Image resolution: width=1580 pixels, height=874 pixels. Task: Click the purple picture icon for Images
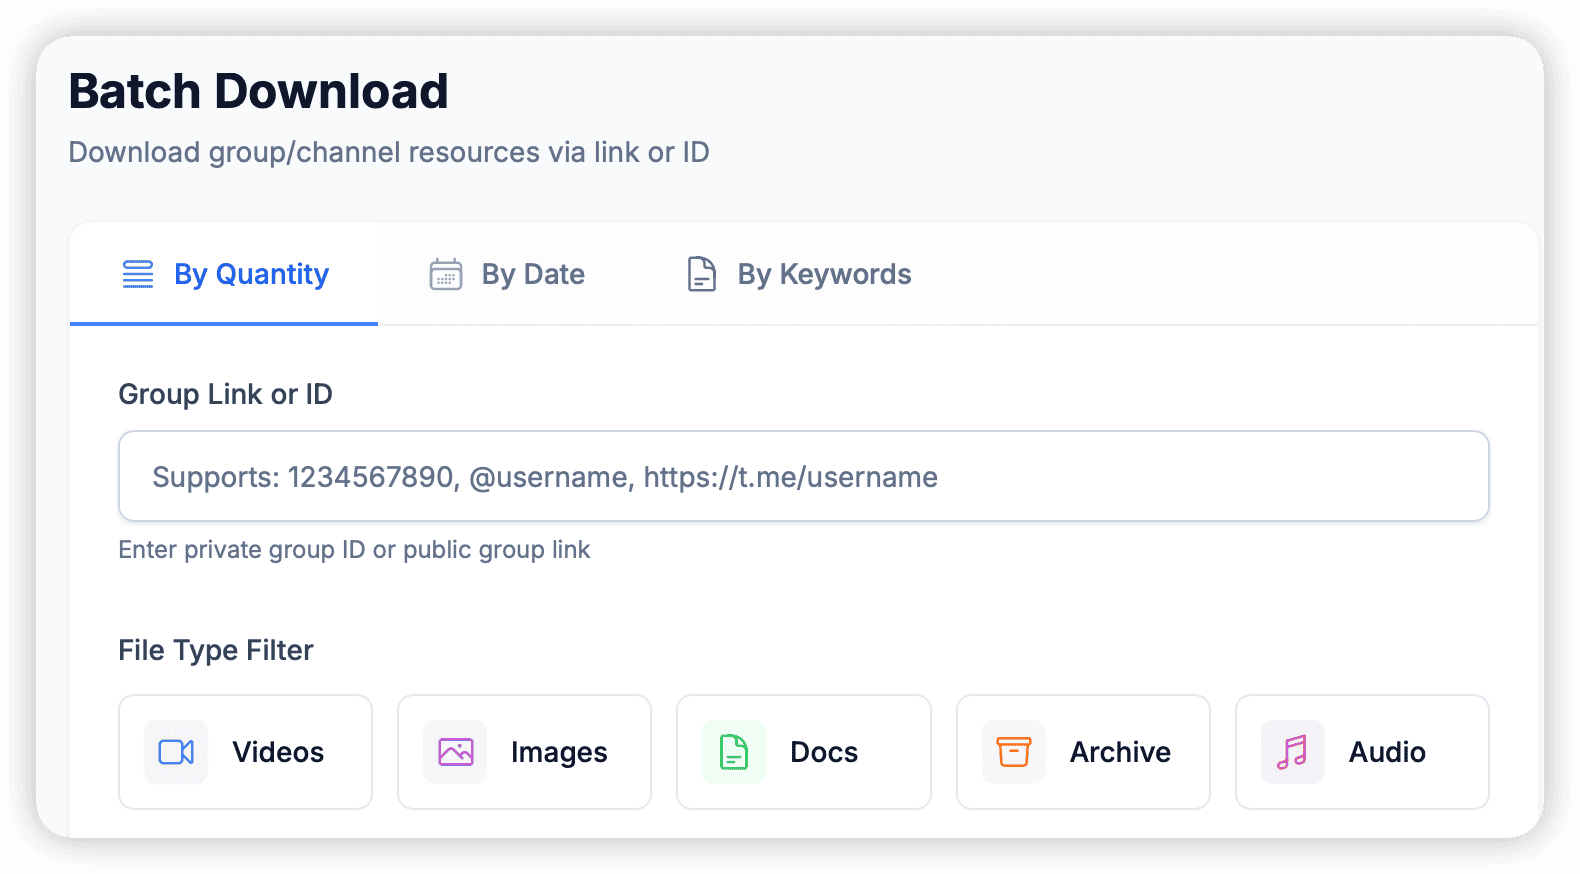point(455,752)
